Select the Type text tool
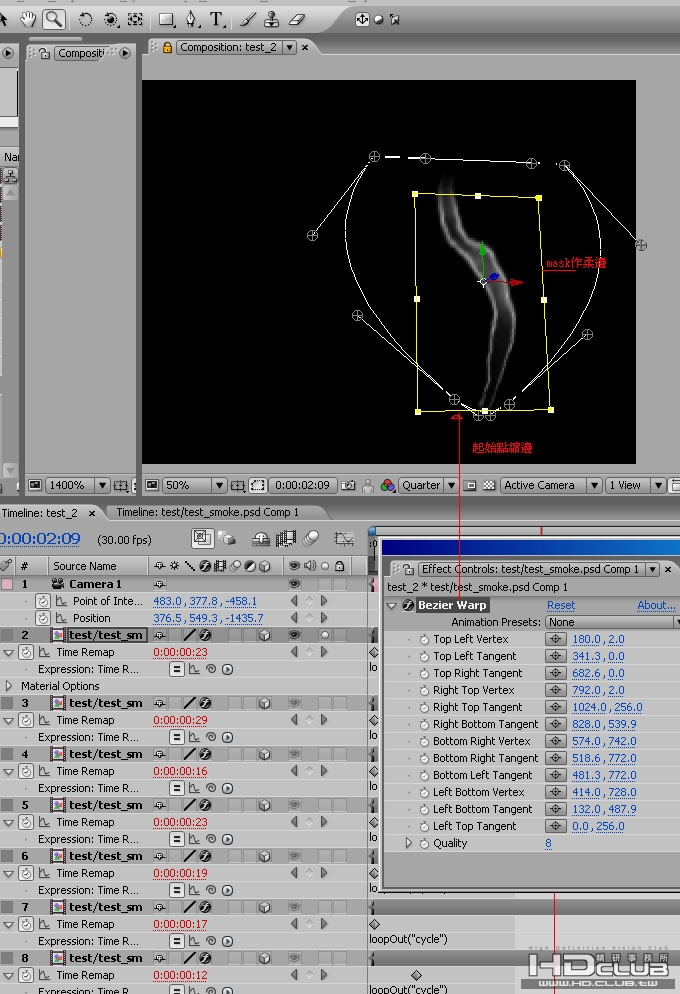The image size is (680, 994). (x=217, y=20)
